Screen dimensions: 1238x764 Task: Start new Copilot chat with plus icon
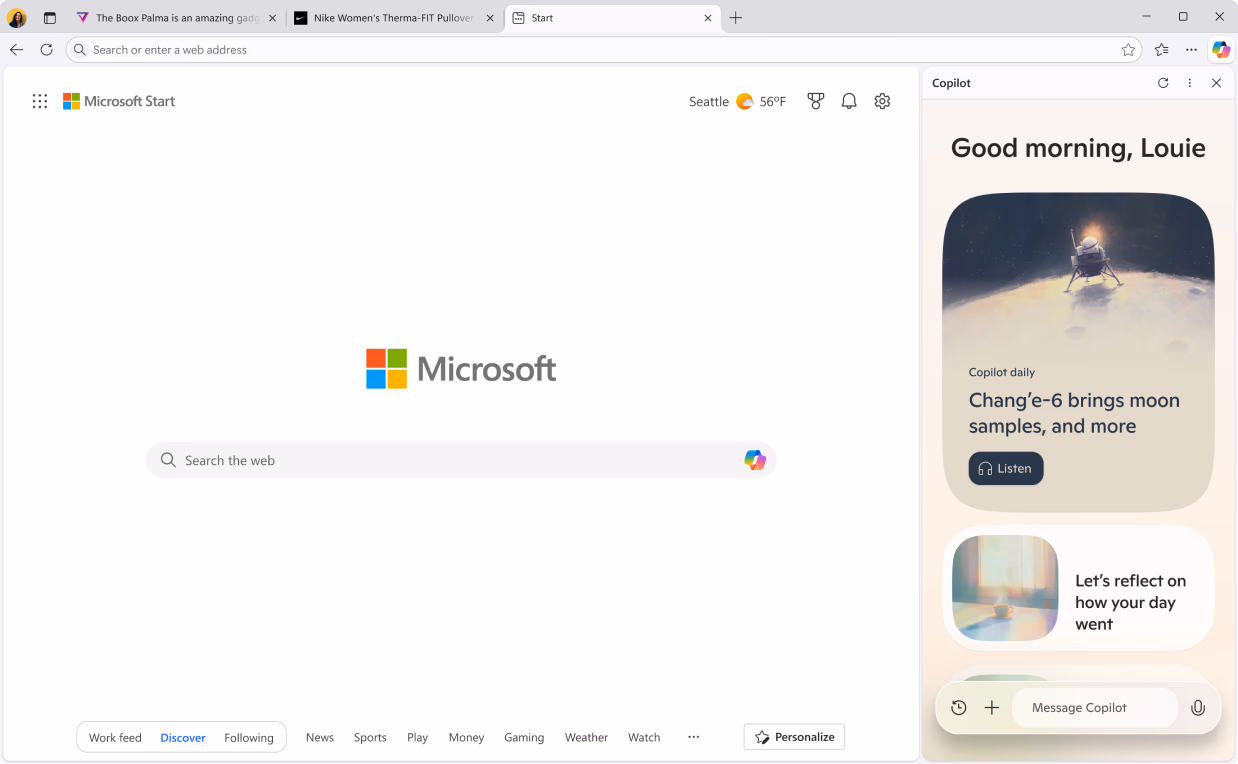pyautogui.click(x=992, y=707)
